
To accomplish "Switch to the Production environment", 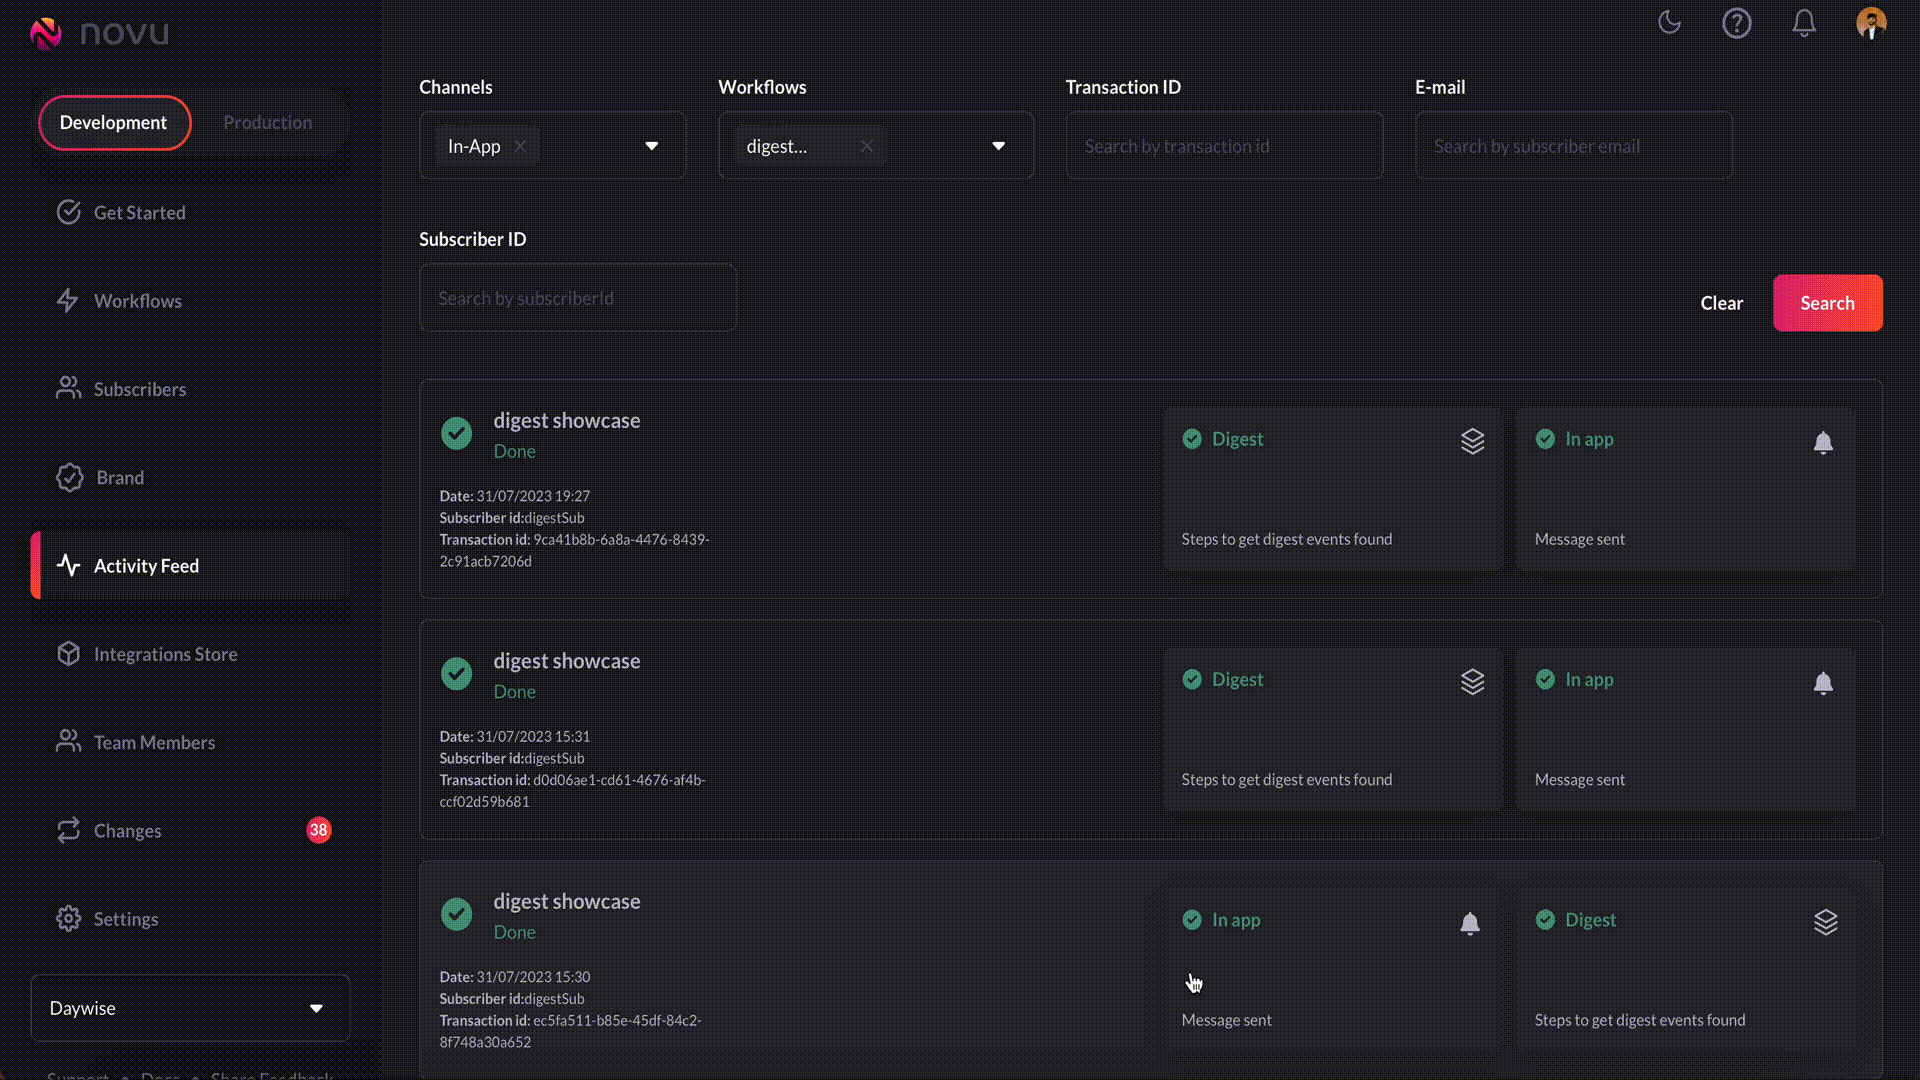I will click(267, 122).
